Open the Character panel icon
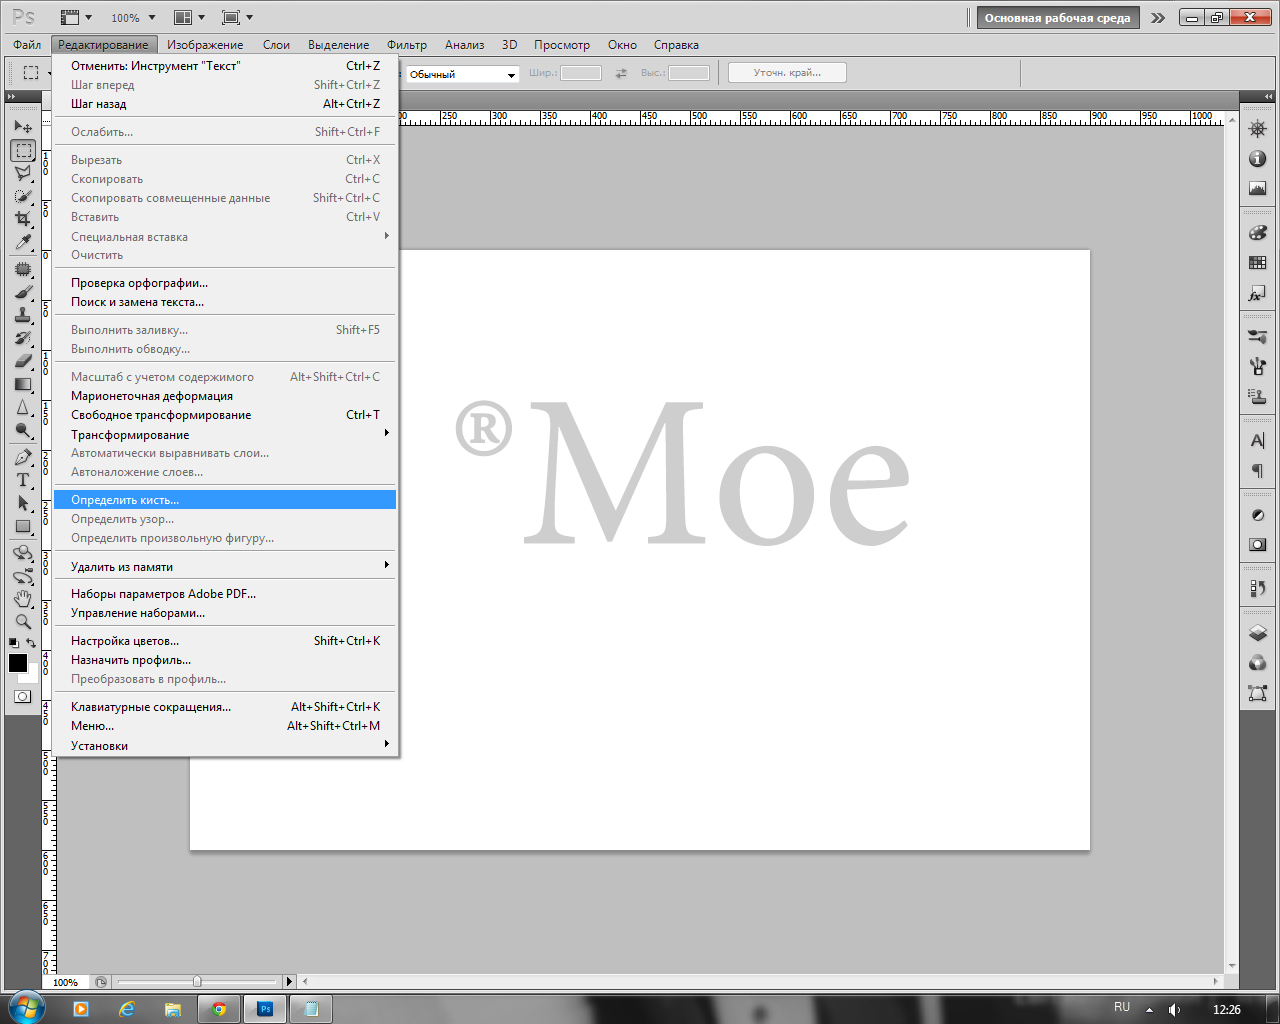The width and height of the screenshot is (1280, 1024). 1258,441
